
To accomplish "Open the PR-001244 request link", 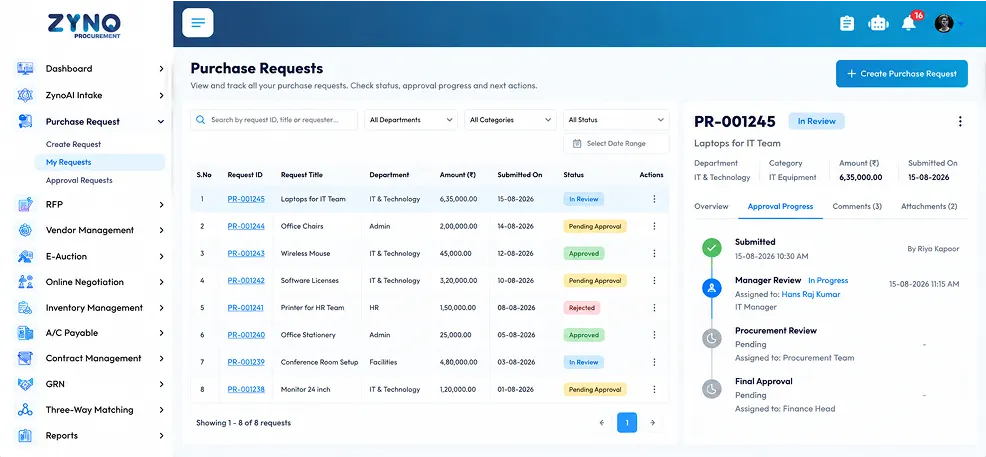I will click(x=246, y=226).
